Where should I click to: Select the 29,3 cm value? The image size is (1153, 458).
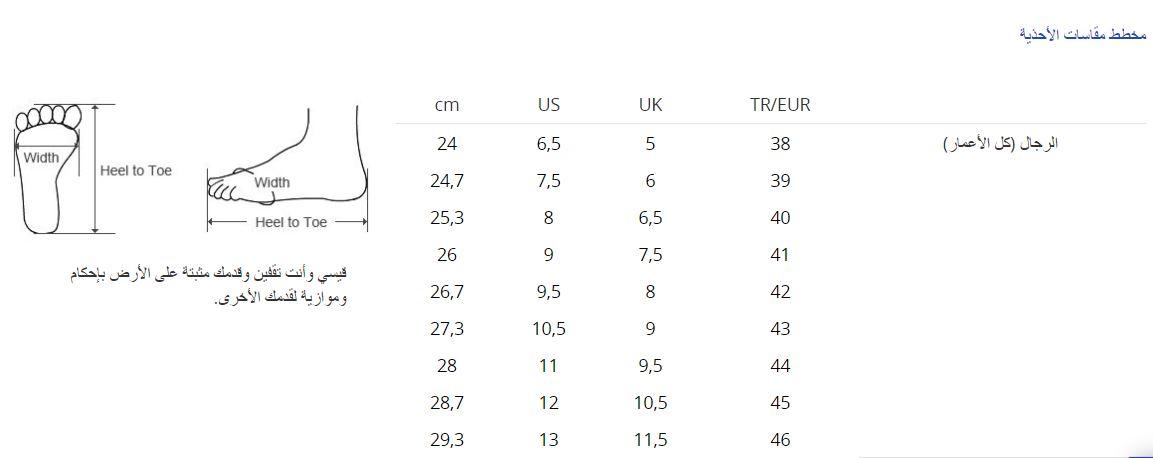[447, 440]
